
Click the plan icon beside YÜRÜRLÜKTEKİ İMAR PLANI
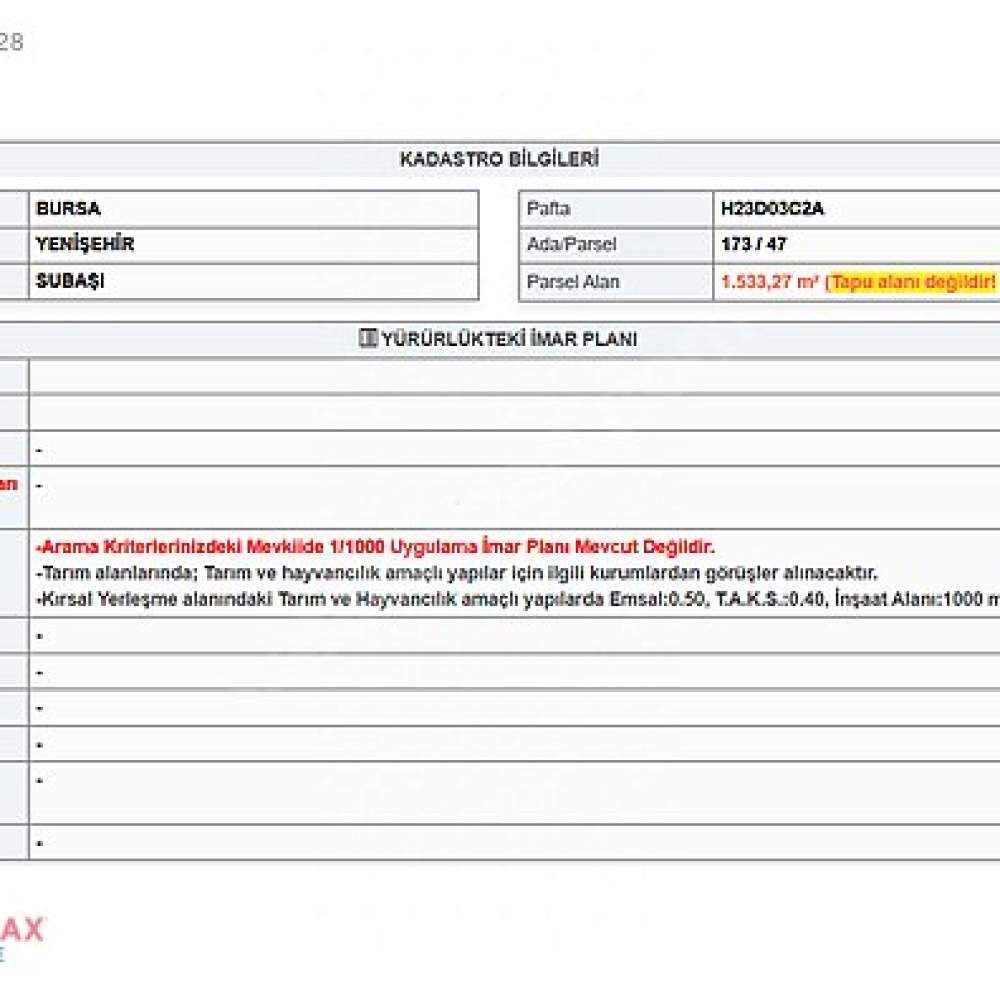[x=367, y=338]
